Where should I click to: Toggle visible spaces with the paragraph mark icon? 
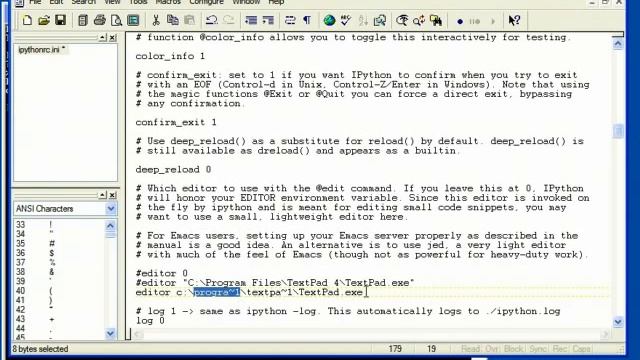pyautogui.click(x=307, y=20)
